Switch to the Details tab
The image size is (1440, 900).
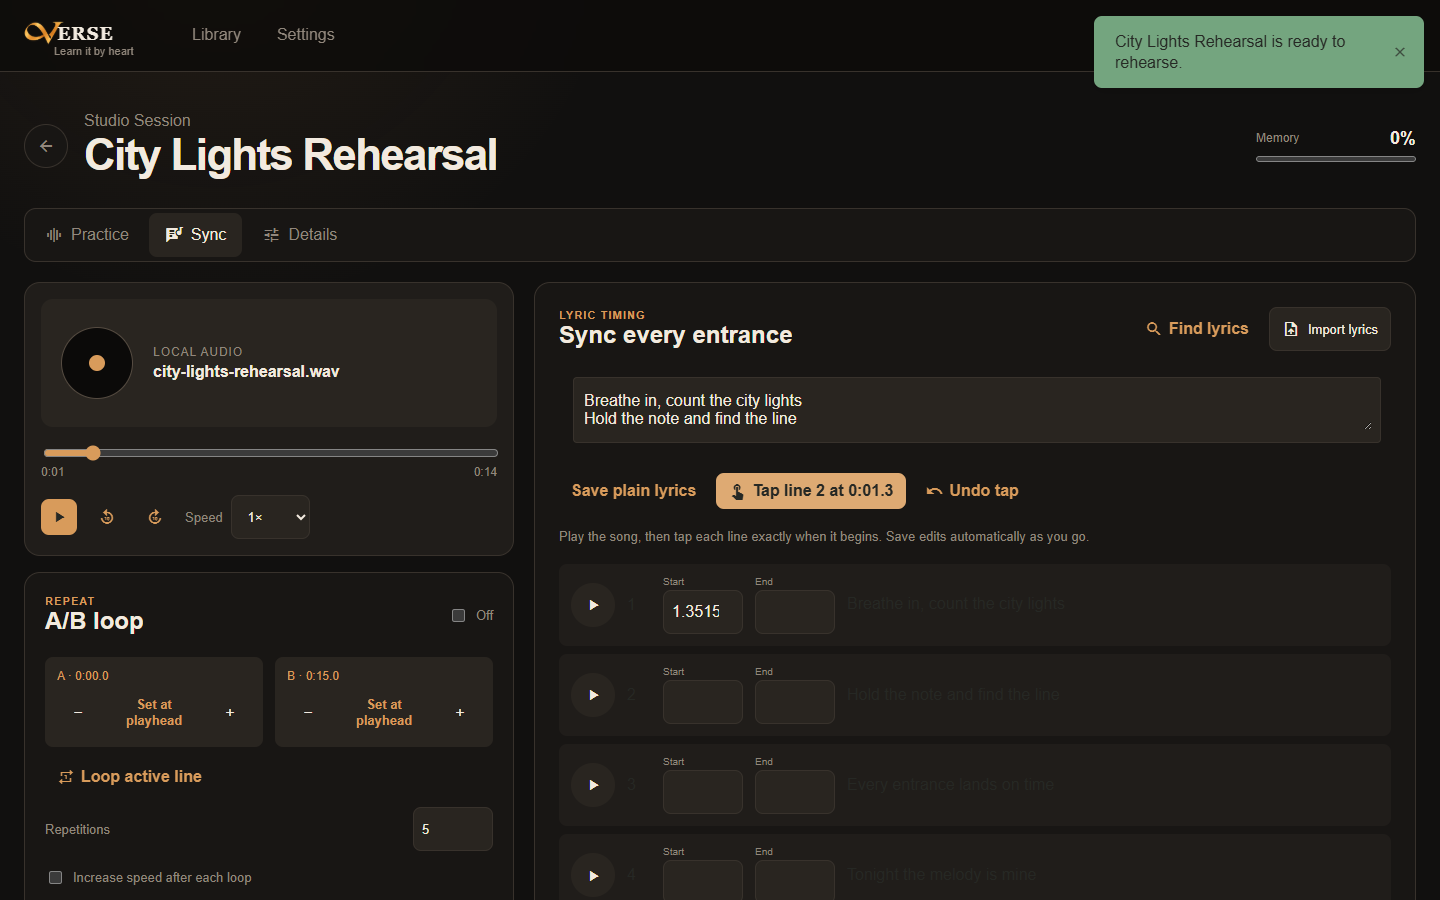(x=300, y=235)
